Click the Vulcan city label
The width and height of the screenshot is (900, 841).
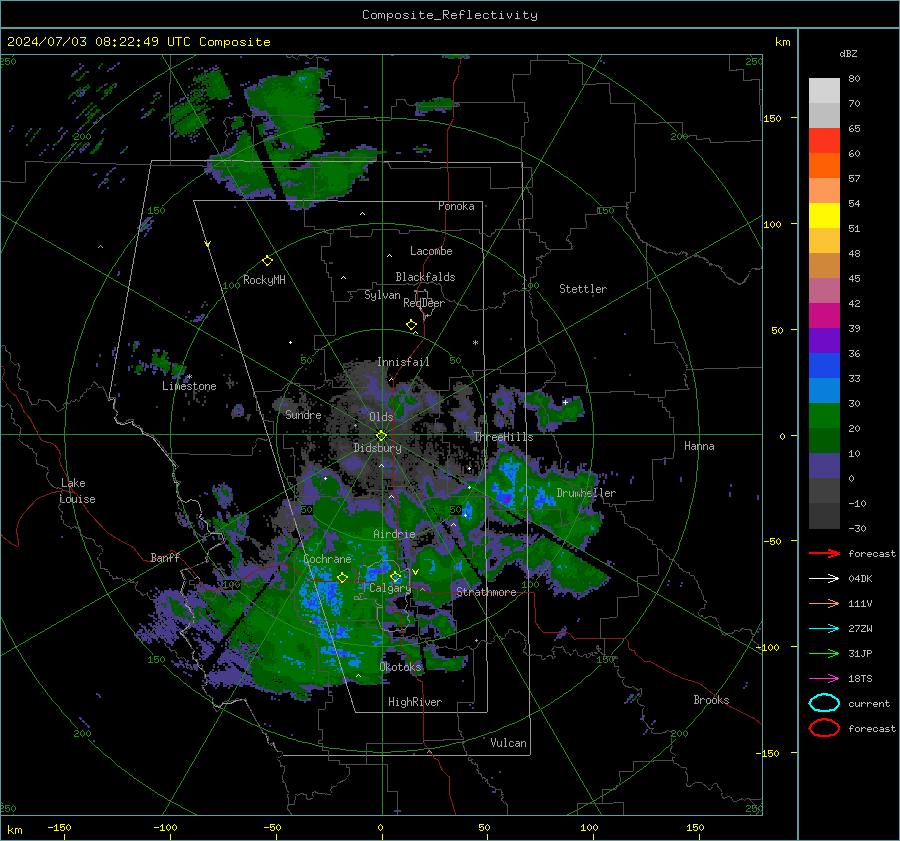[x=509, y=743]
